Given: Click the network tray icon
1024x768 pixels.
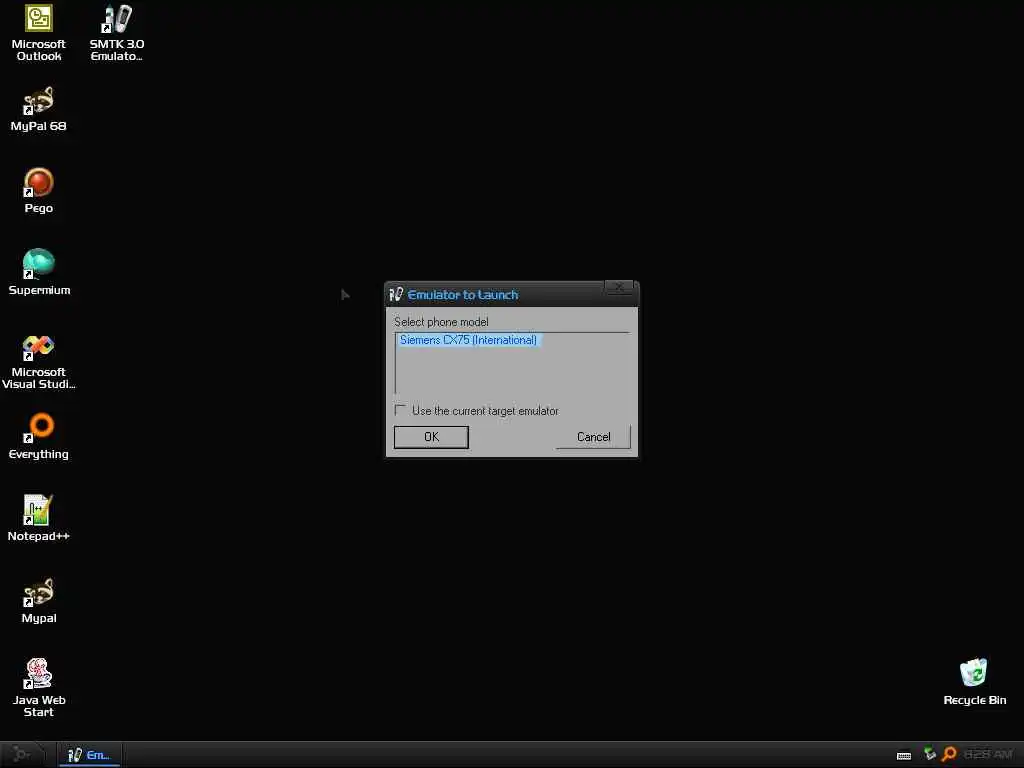Looking at the screenshot, I should (930, 754).
